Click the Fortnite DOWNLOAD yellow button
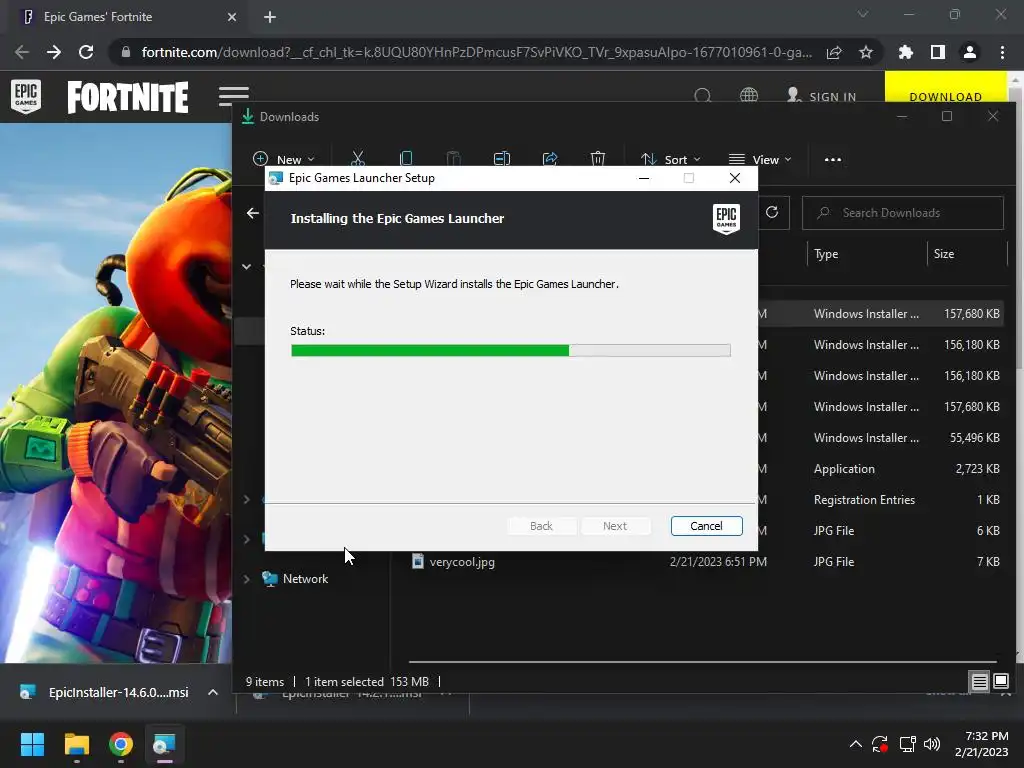 tap(945, 87)
